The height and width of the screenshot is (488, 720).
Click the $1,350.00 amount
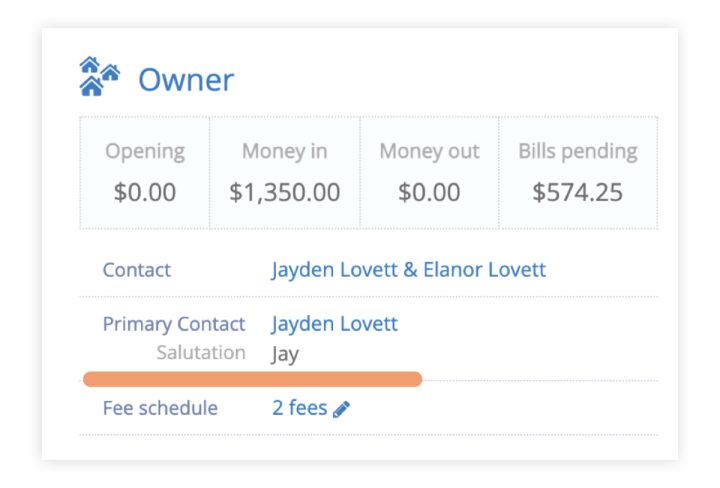(285, 192)
